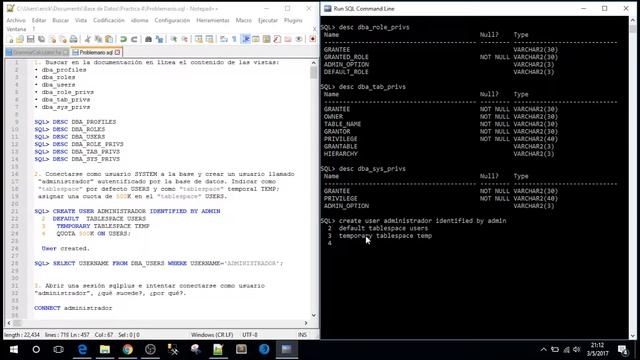Click the 'HIERARCHY' column row in SQL window
The image size is (640, 360).
341,154
